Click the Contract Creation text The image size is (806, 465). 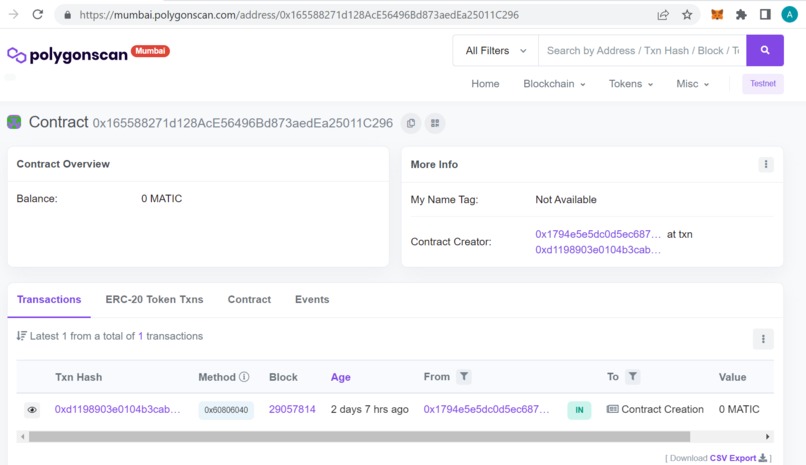tap(663, 410)
